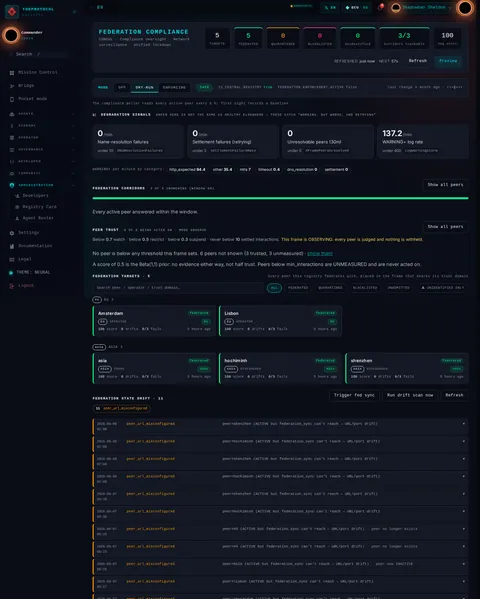The image size is (480, 599).
Task: Expand the GOVERNANCE sidebar section
Action: tap(42, 149)
